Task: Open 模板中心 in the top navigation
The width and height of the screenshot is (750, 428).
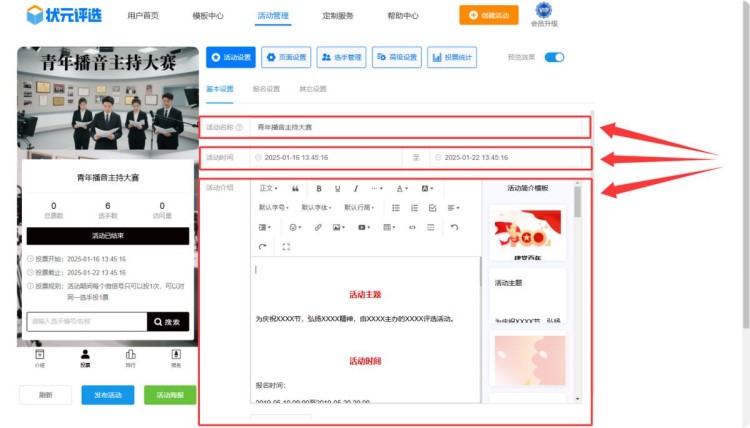Action: click(x=207, y=16)
